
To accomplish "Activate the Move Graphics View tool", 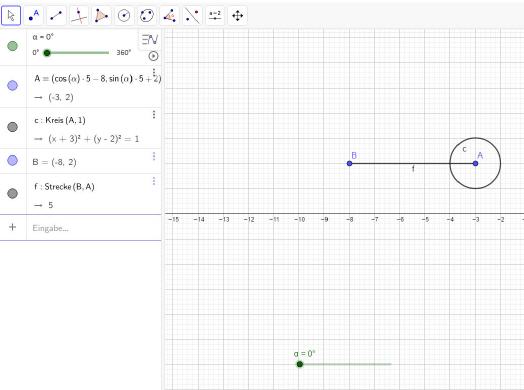I will (x=238, y=15).
